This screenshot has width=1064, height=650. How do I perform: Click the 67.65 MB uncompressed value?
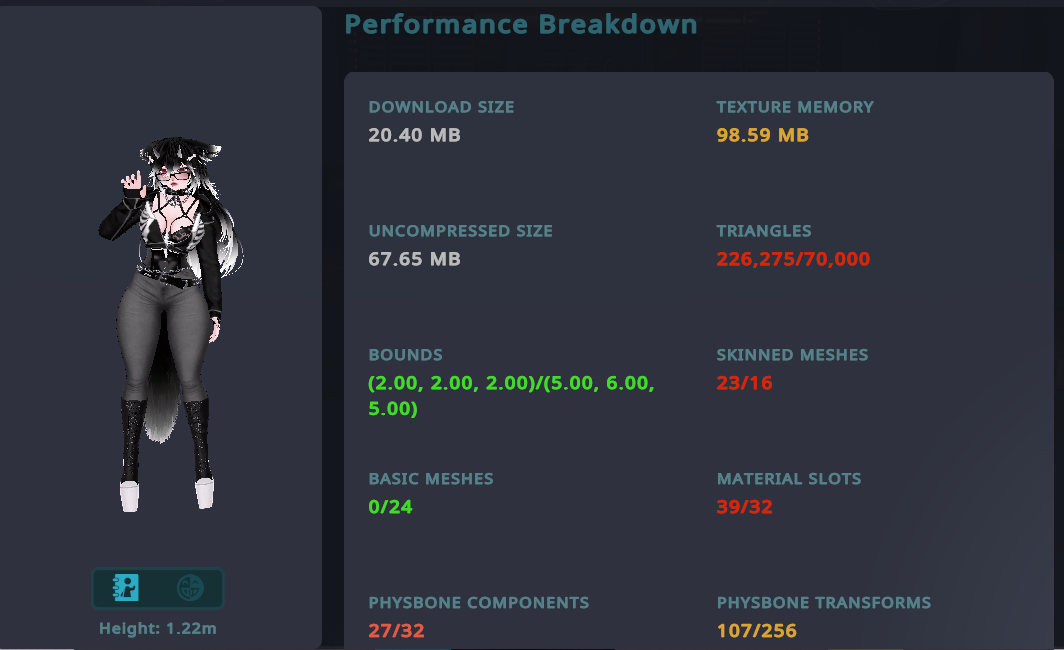pyautogui.click(x=414, y=259)
